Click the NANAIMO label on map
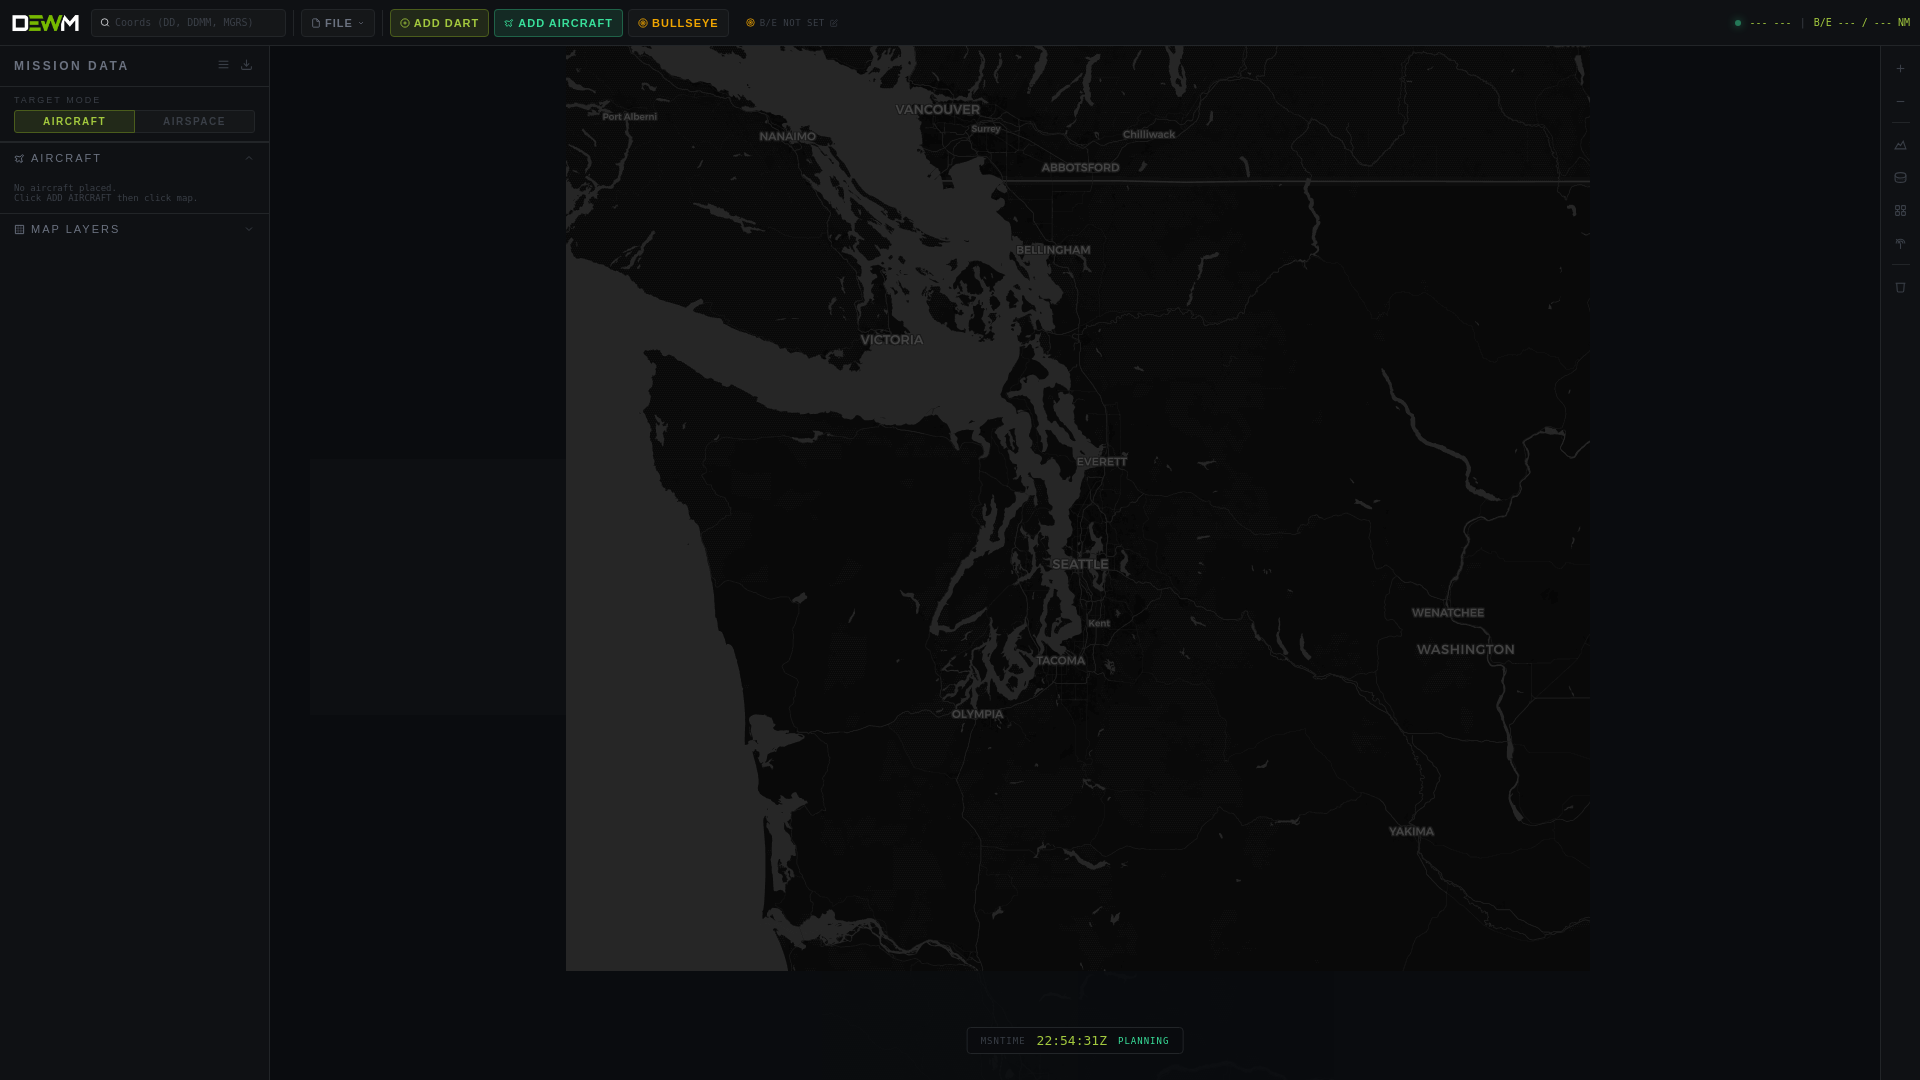Screen dimensions: 1920x1080 (x=787, y=137)
